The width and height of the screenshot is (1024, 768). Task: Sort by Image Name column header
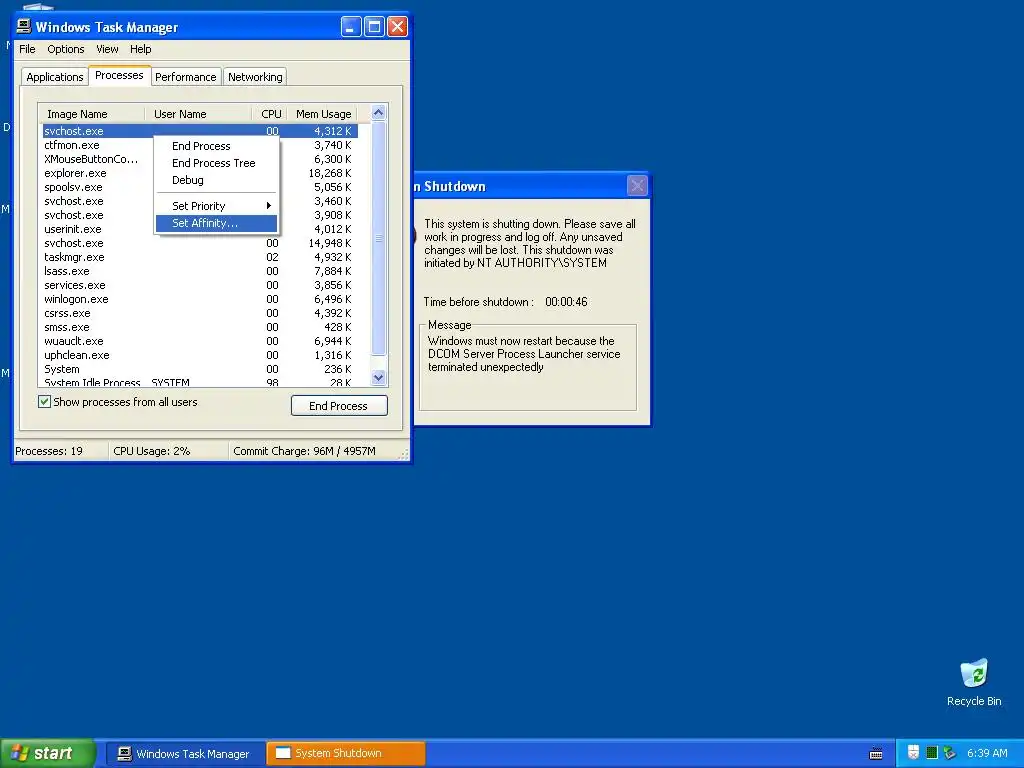[91, 114]
